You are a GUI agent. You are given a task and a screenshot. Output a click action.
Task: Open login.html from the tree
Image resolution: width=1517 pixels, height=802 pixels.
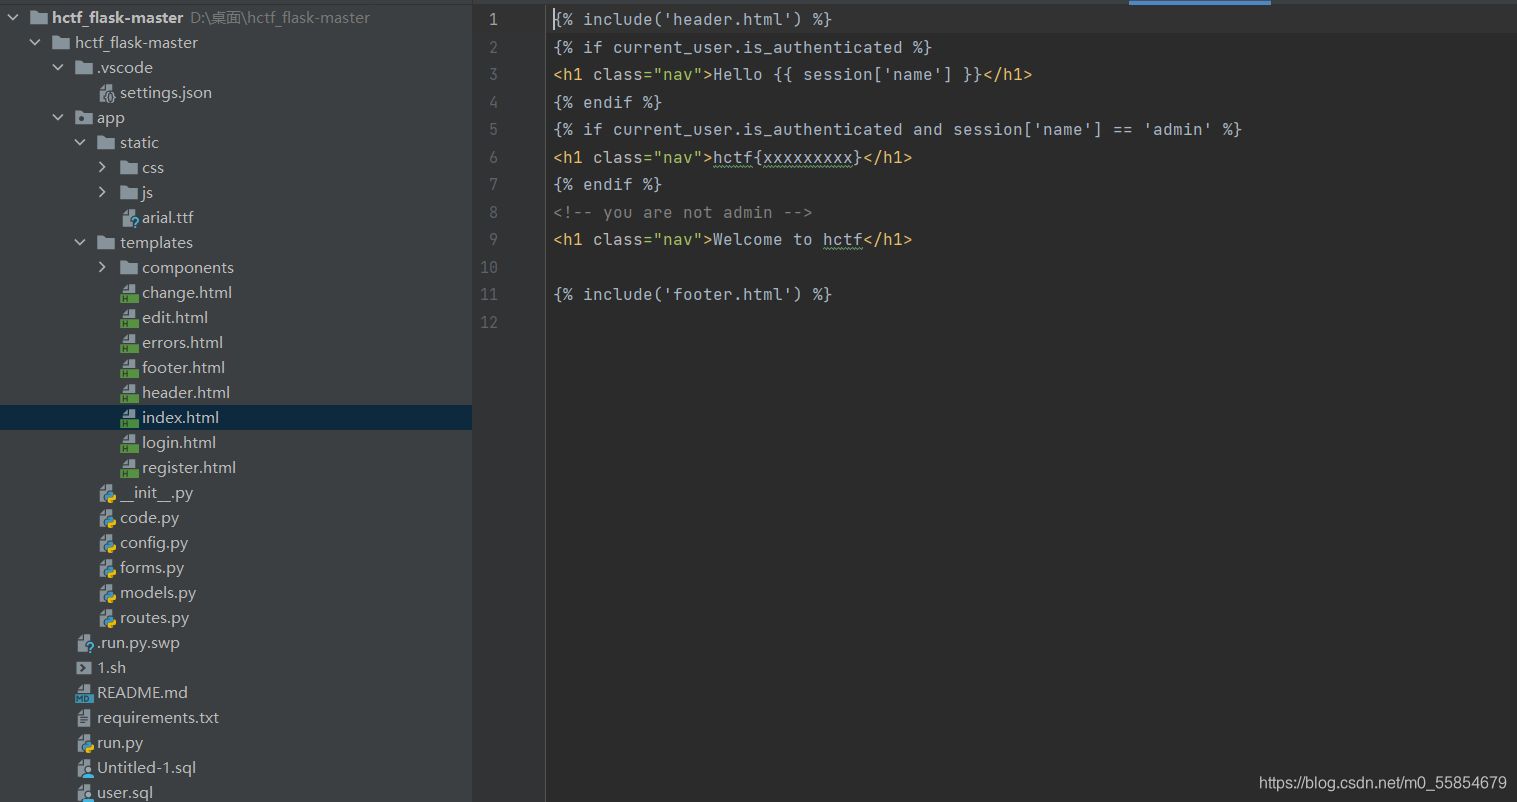tap(179, 442)
